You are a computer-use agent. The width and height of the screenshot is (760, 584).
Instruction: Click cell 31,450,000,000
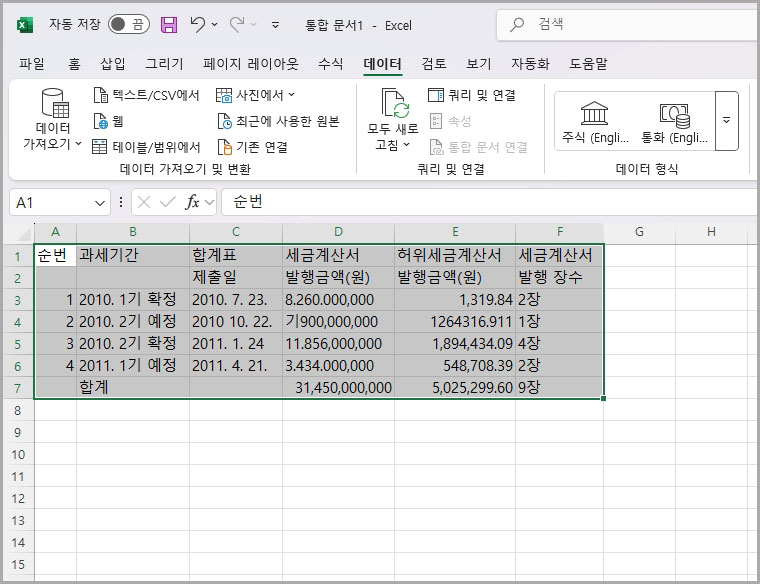(x=338, y=388)
